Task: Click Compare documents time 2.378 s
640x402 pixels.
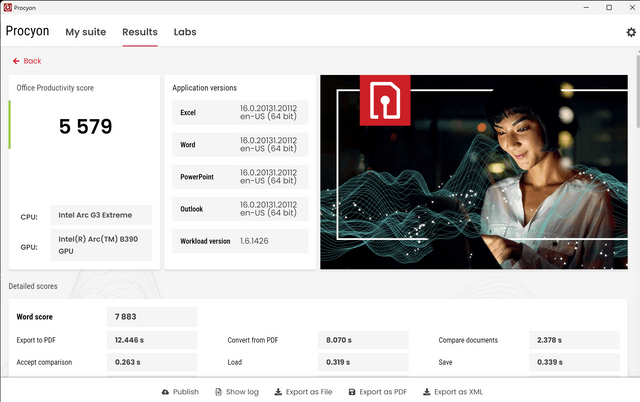Action: pyautogui.click(x=574, y=340)
